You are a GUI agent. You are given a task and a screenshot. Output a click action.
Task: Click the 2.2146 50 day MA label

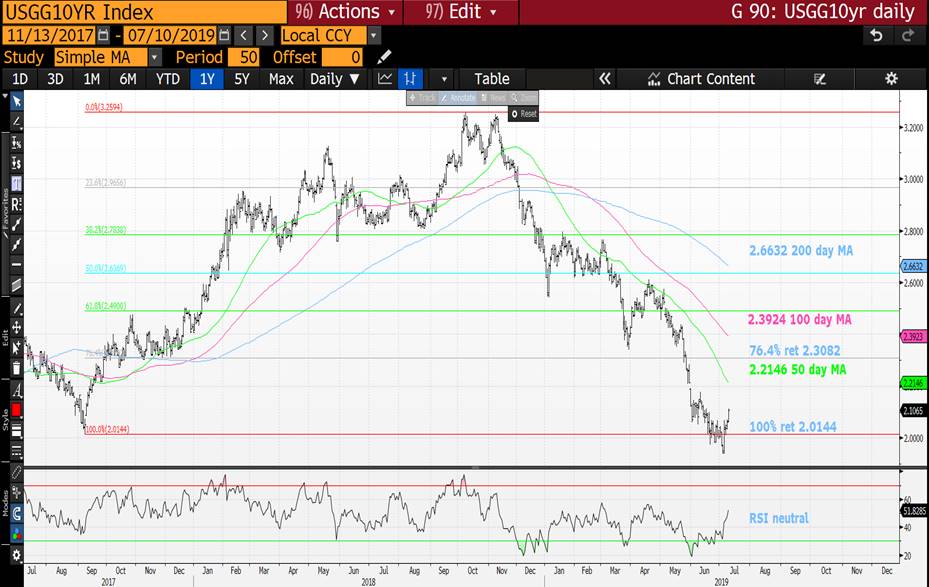797,370
